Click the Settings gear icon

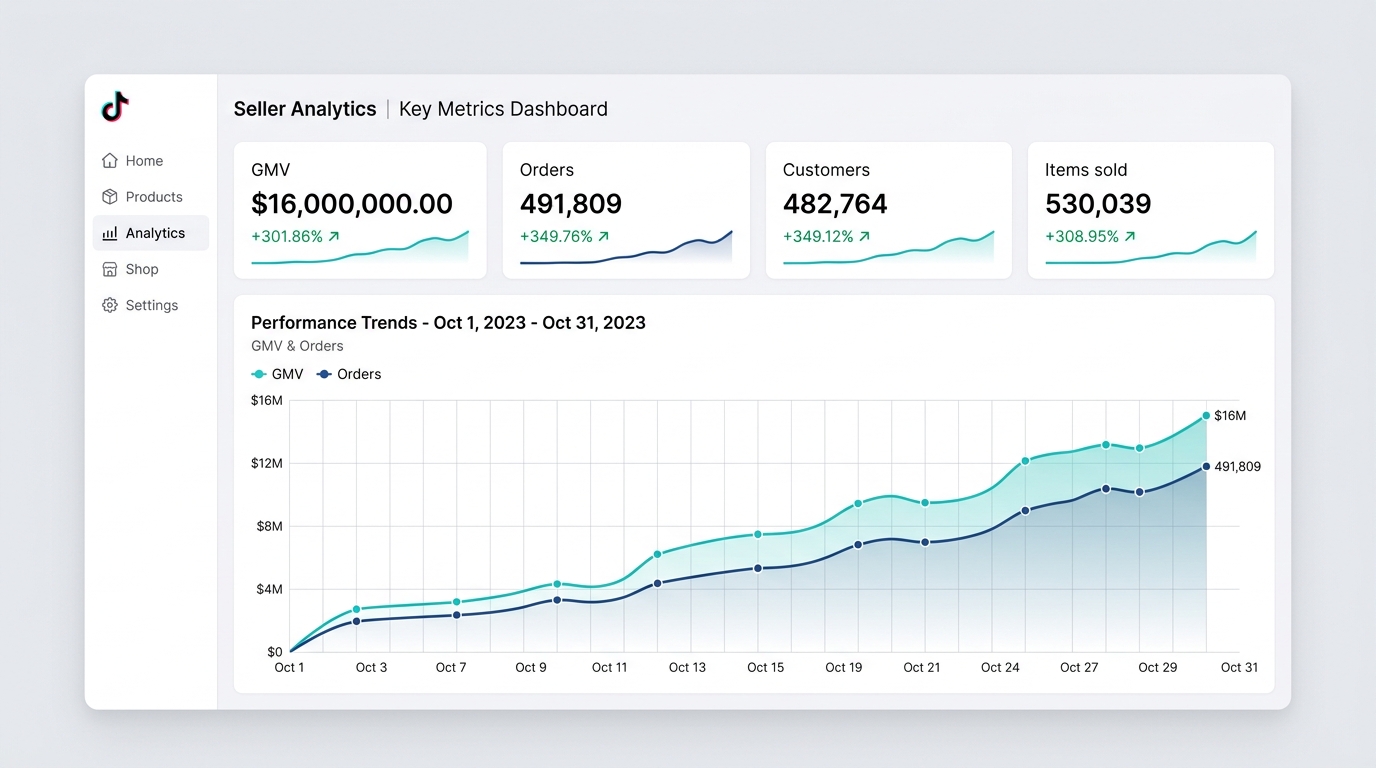point(110,305)
